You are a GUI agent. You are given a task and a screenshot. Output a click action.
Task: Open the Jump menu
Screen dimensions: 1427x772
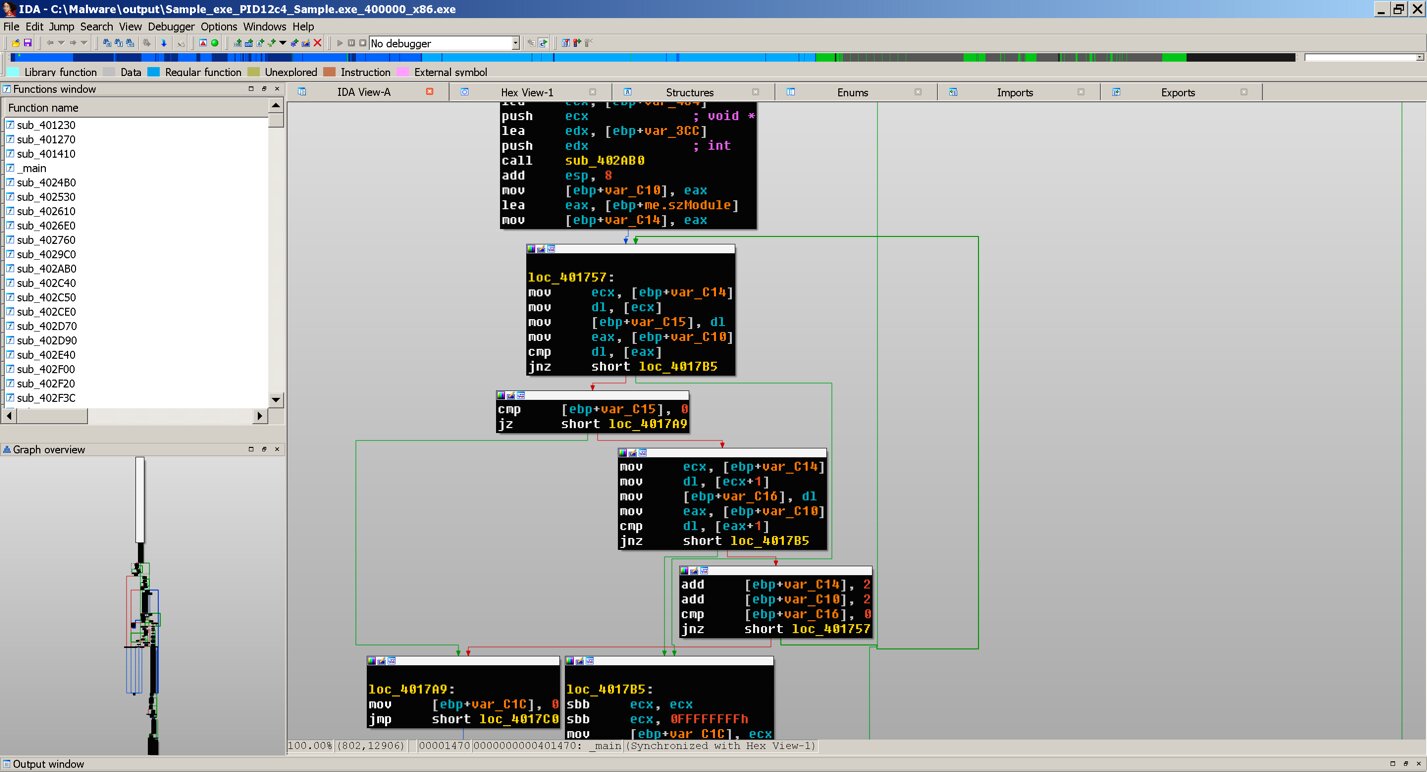(61, 26)
